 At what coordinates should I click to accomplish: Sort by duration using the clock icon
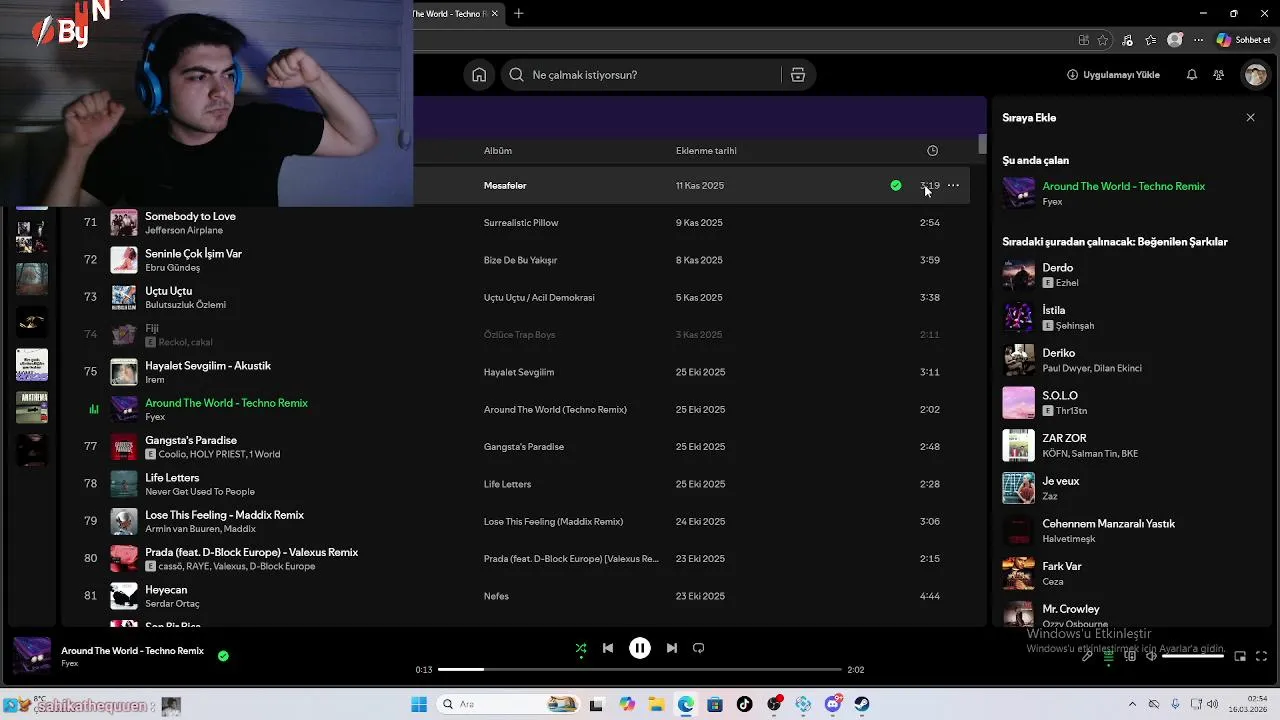coord(932,151)
